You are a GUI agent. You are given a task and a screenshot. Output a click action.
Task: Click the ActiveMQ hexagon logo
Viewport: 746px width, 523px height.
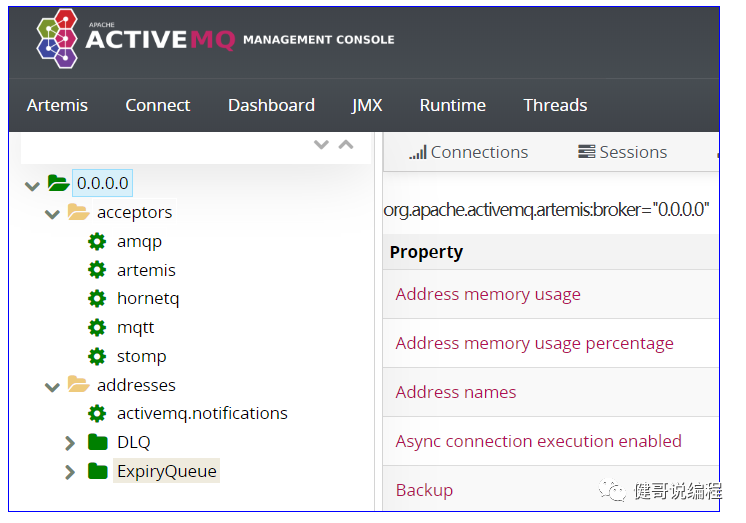pyautogui.click(x=58, y=39)
